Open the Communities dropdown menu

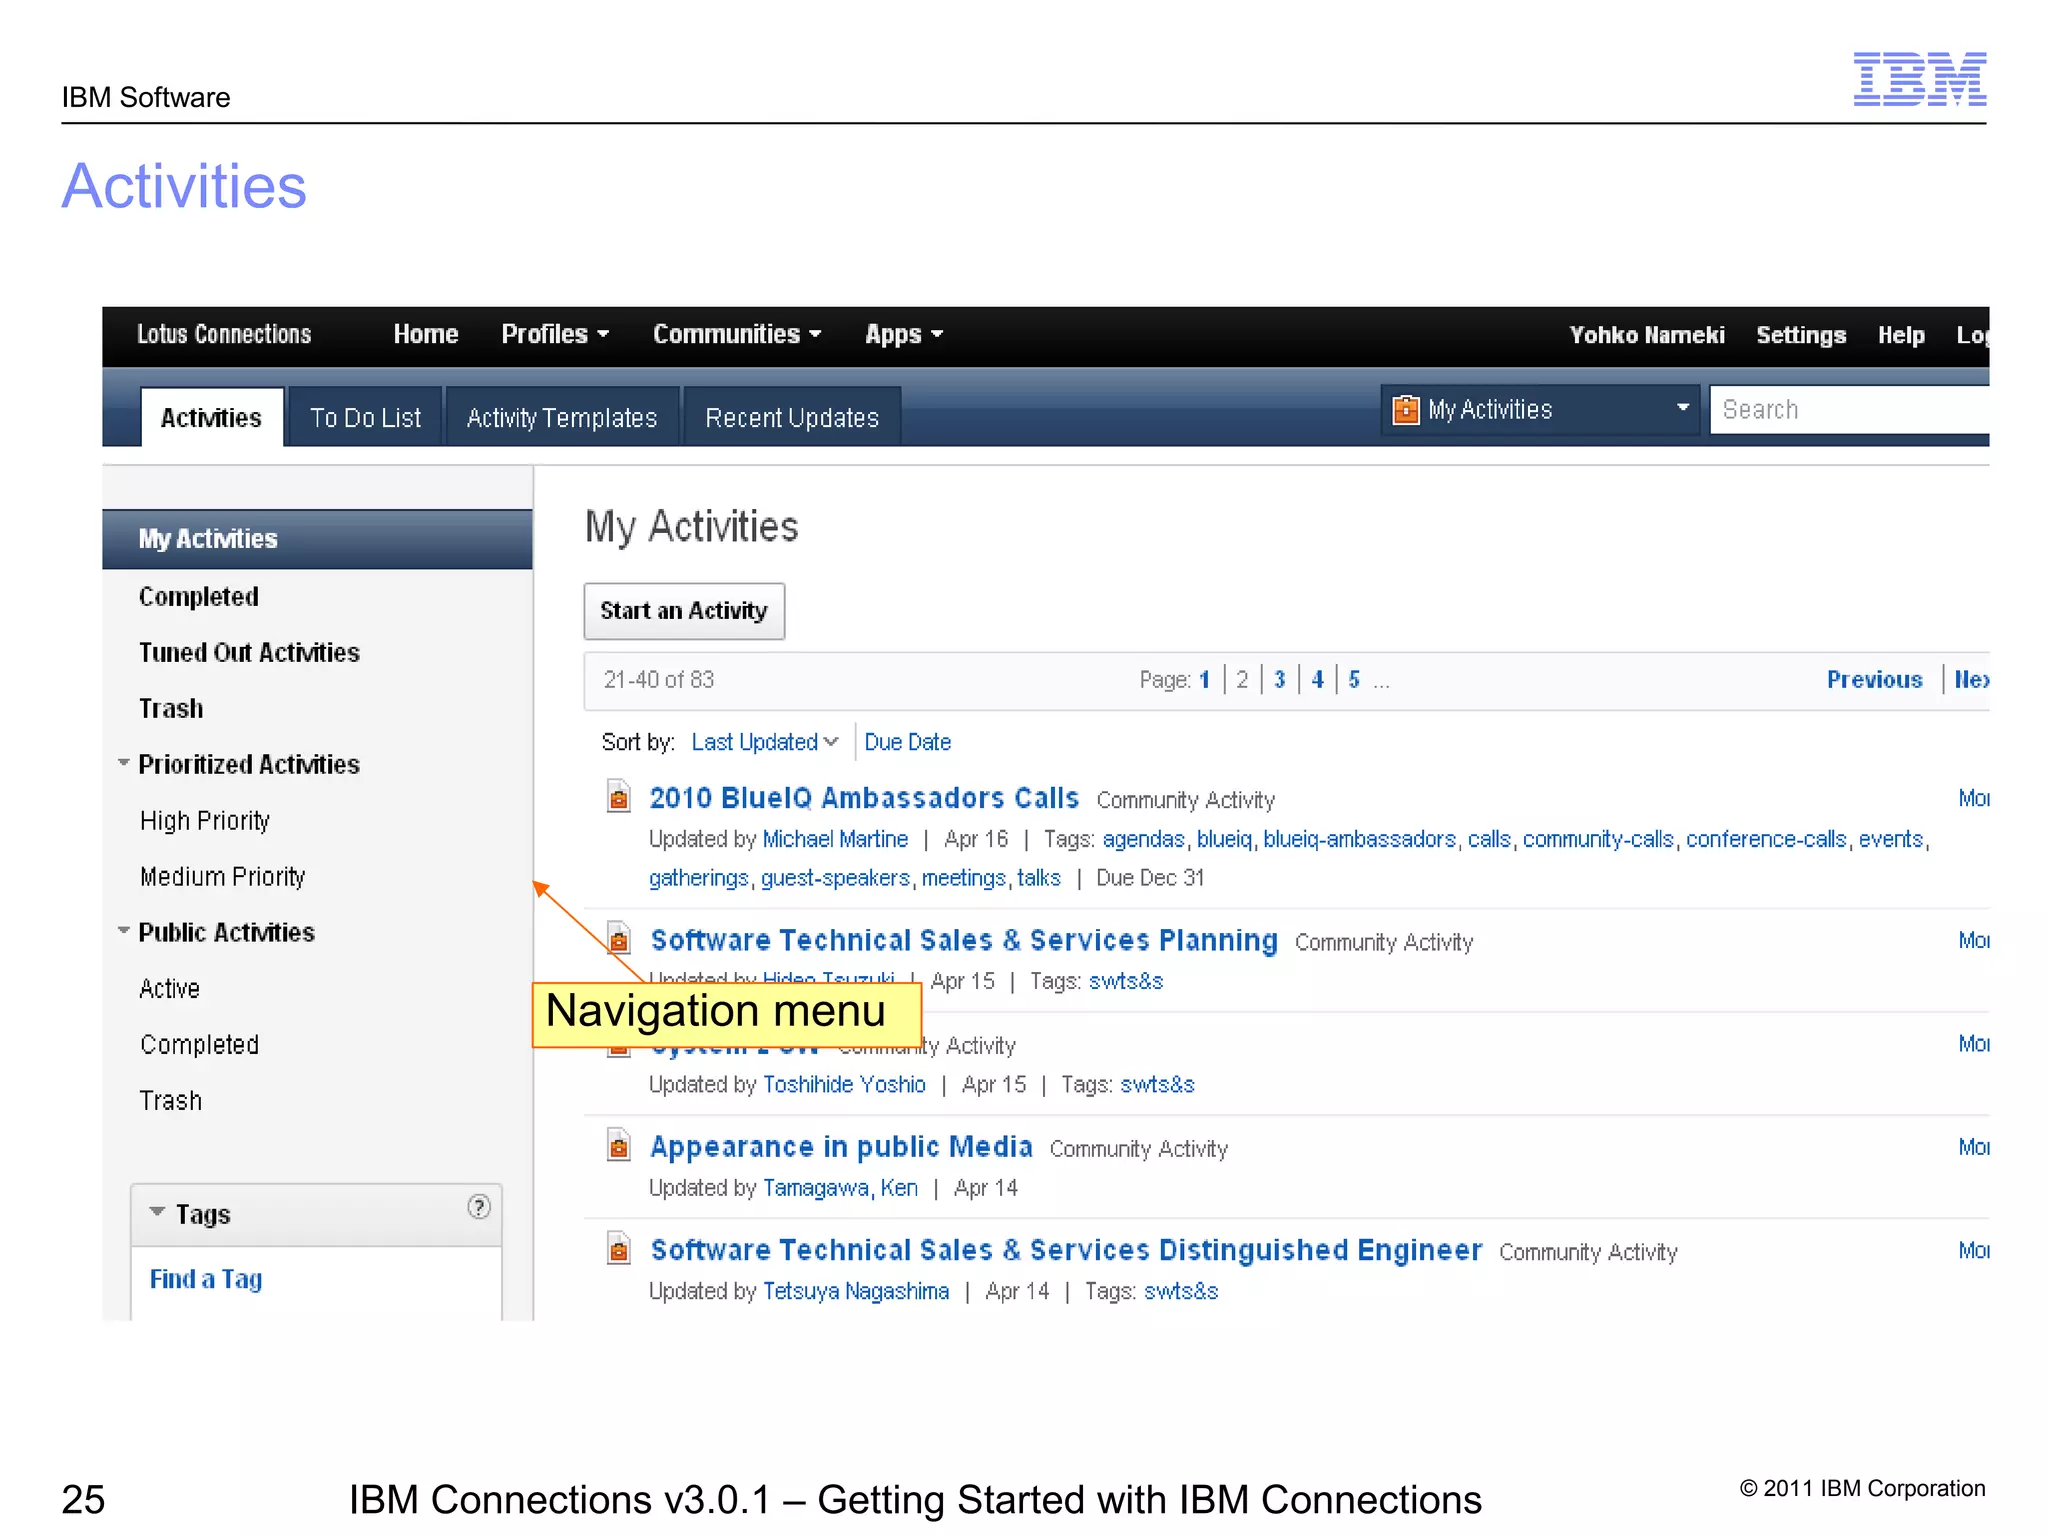point(737,334)
